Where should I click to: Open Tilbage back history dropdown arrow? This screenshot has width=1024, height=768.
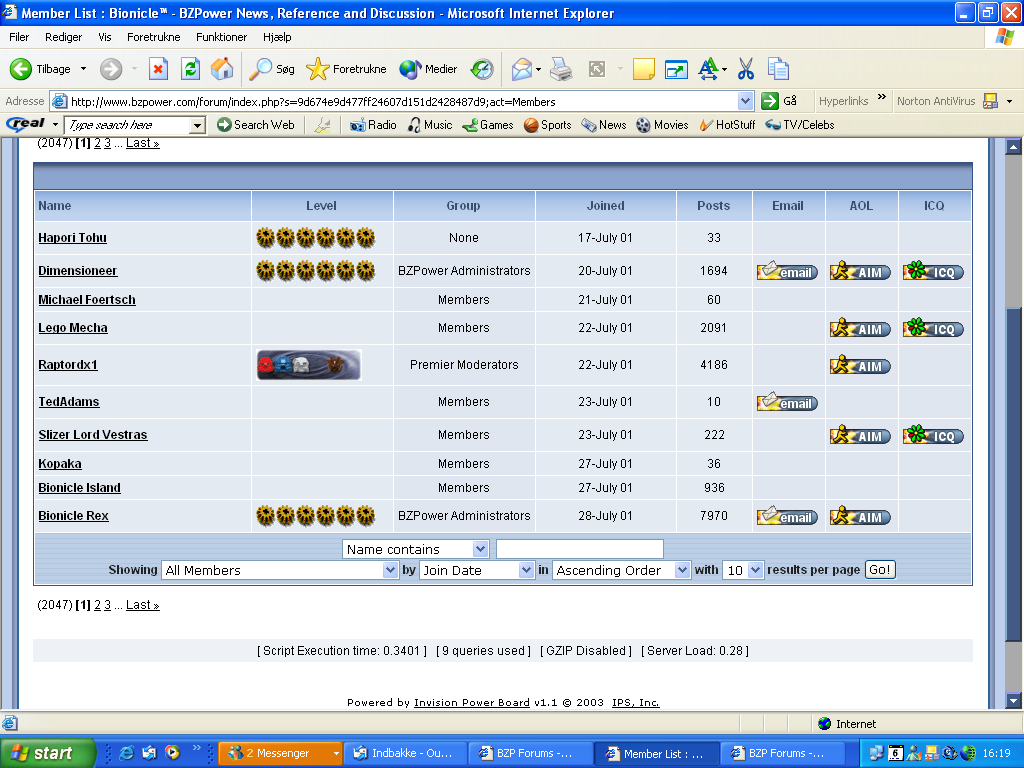(83, 69)
